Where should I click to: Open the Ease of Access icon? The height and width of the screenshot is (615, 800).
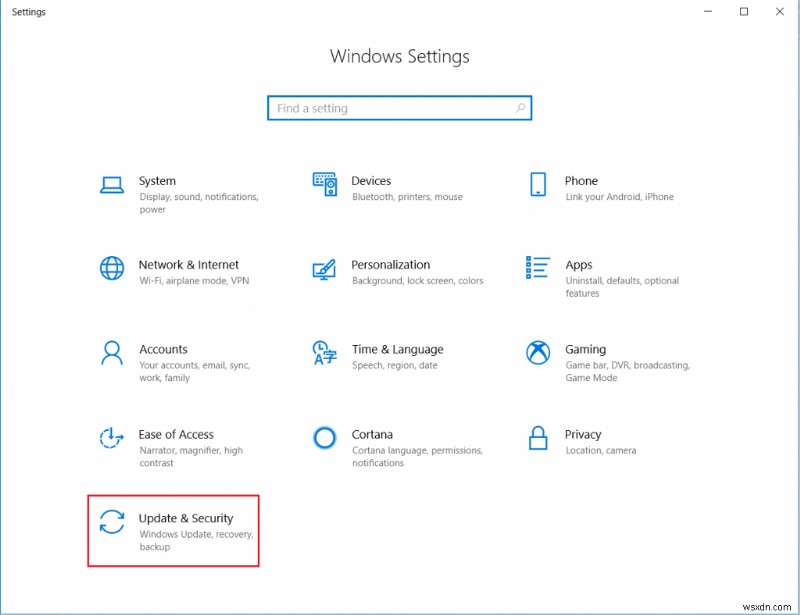point(112,438)
